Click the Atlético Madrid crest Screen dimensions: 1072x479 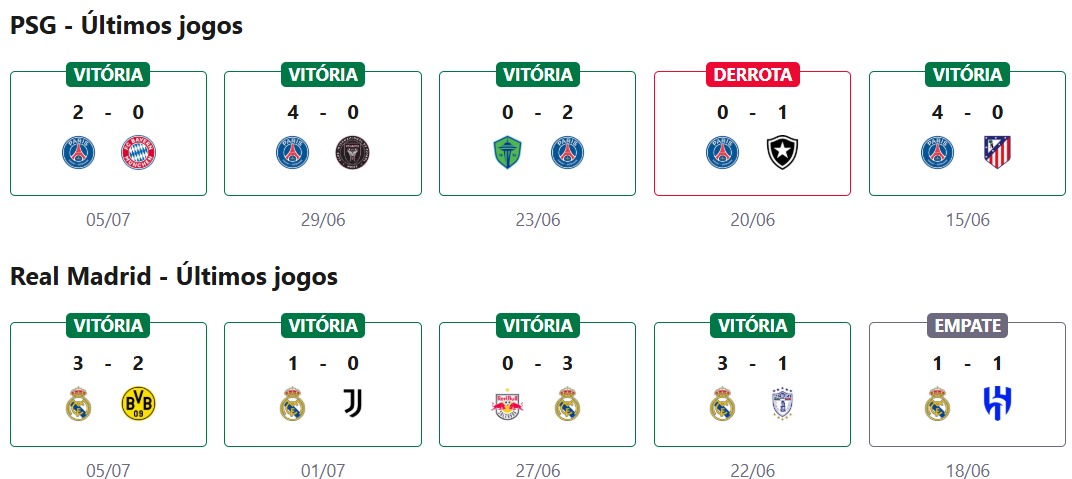(x=997, y=152)
